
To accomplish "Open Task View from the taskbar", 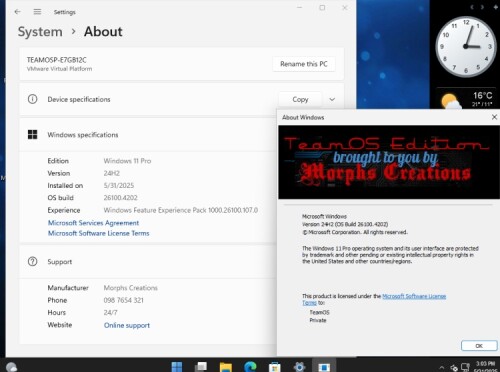I will 201,366.
